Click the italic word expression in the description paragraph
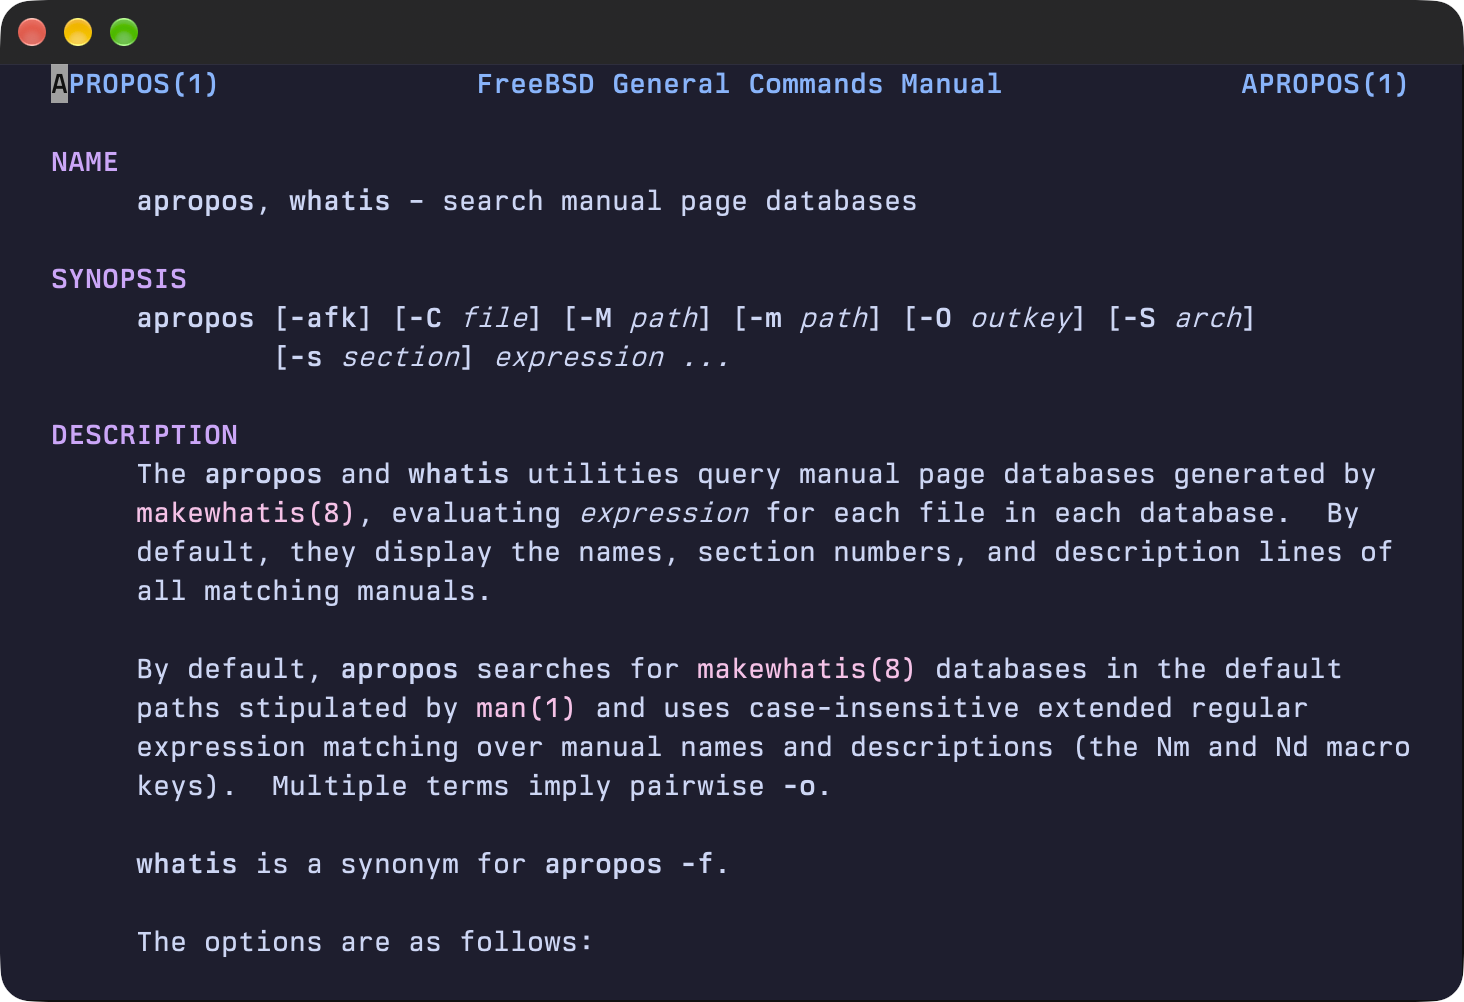Image resolution: width=1464 pixels, height=1002 pixels. pyautogui.click(x=664, y=513)
